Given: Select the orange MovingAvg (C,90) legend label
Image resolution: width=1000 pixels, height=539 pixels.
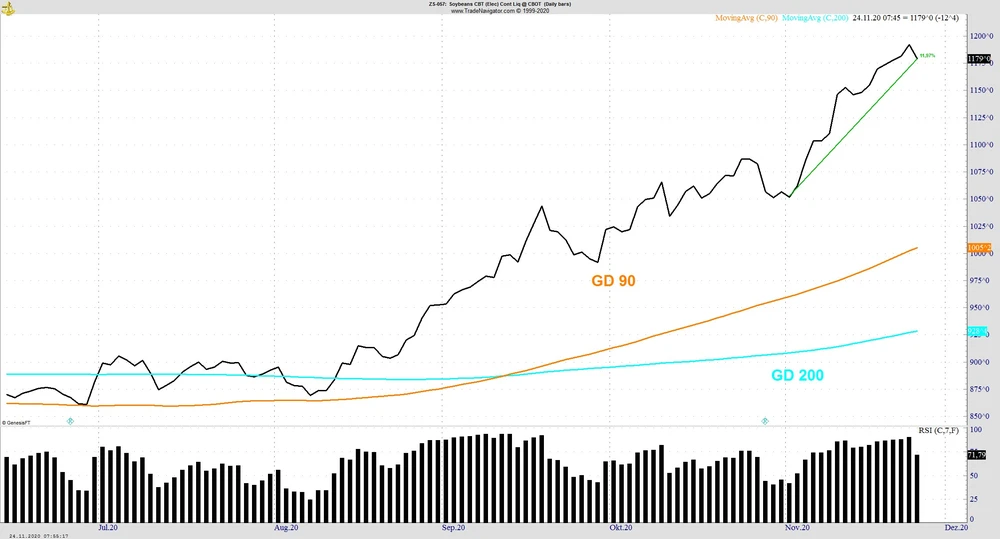Looking at the screenshot, I should (x=746, y=17).
